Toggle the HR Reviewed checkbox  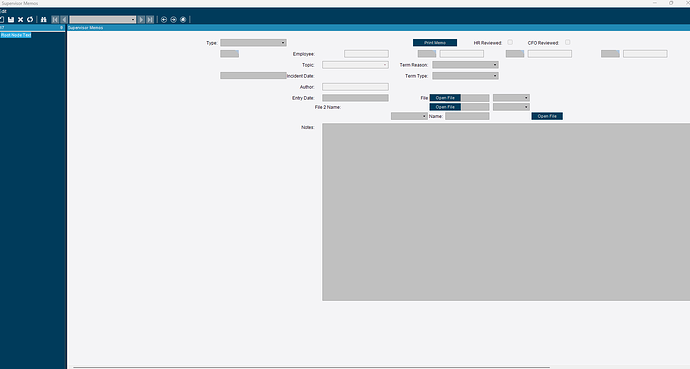click(x=510, y=42)
